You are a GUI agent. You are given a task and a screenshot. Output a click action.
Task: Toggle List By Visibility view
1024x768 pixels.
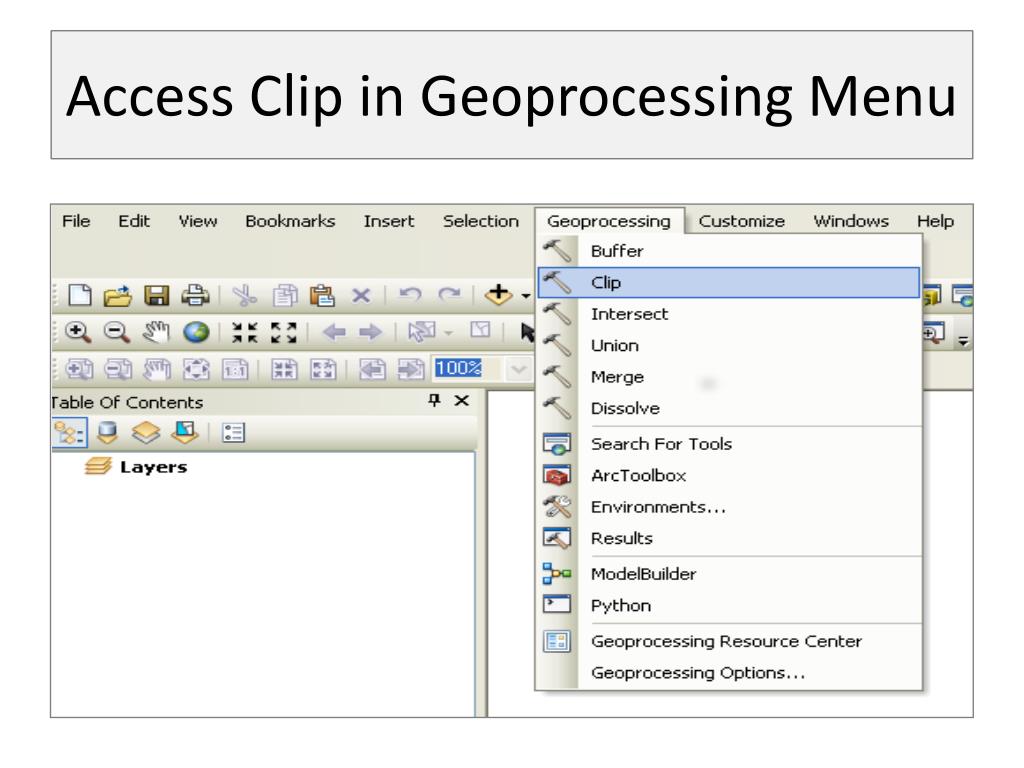coord(146,432)
